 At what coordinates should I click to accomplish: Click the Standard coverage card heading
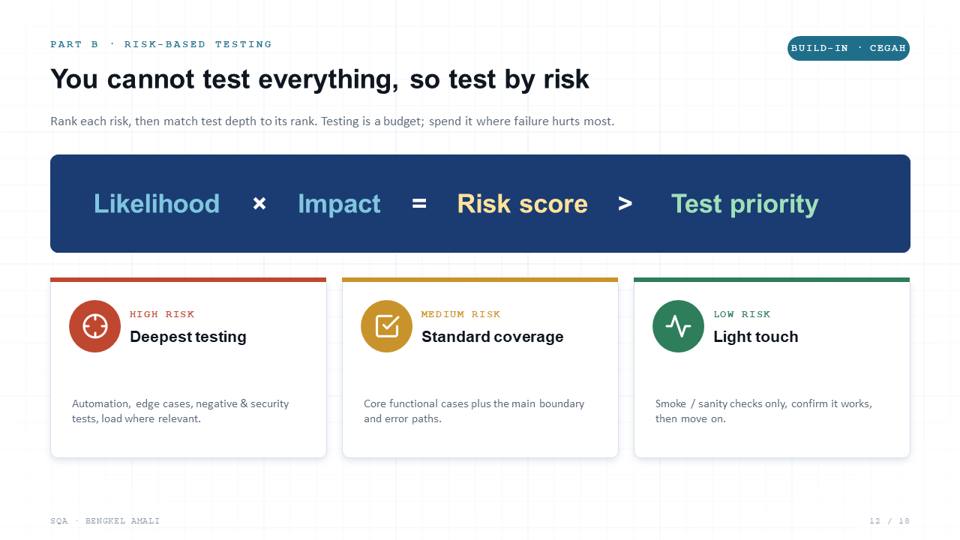(492, 337)
